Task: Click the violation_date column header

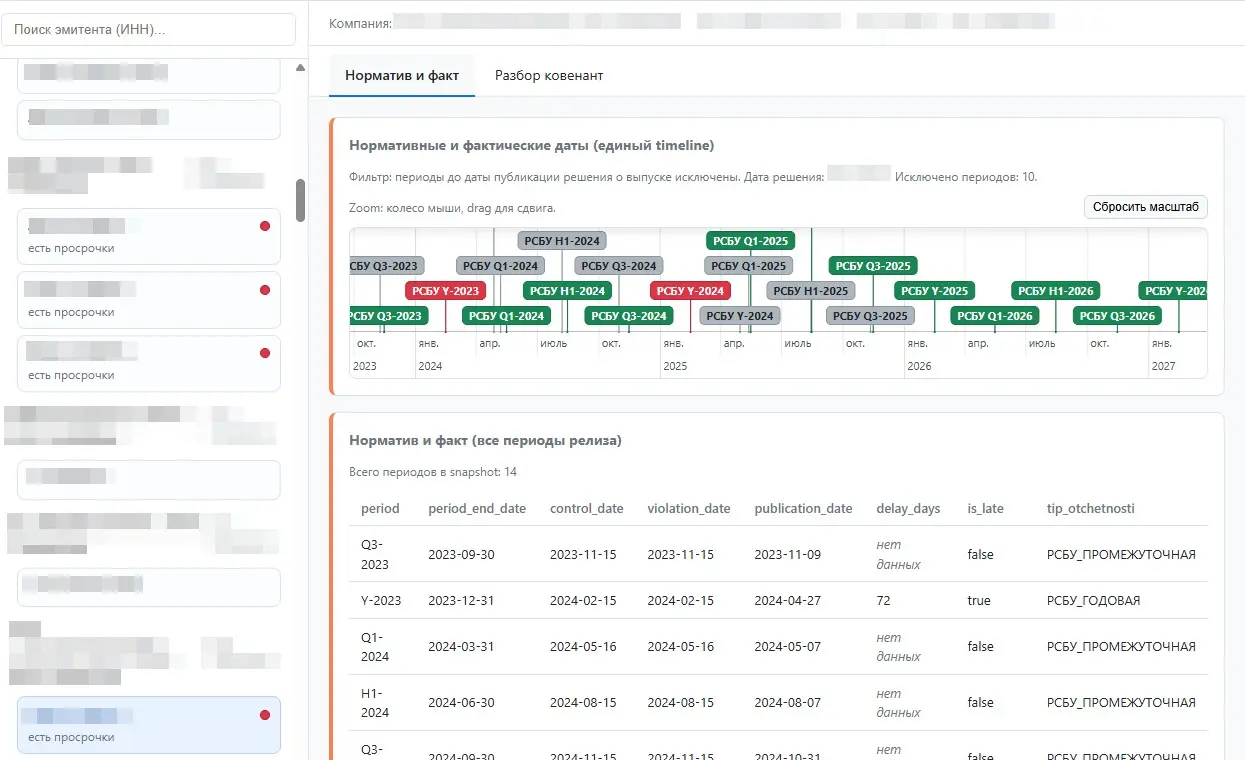Action: point(689,509)
